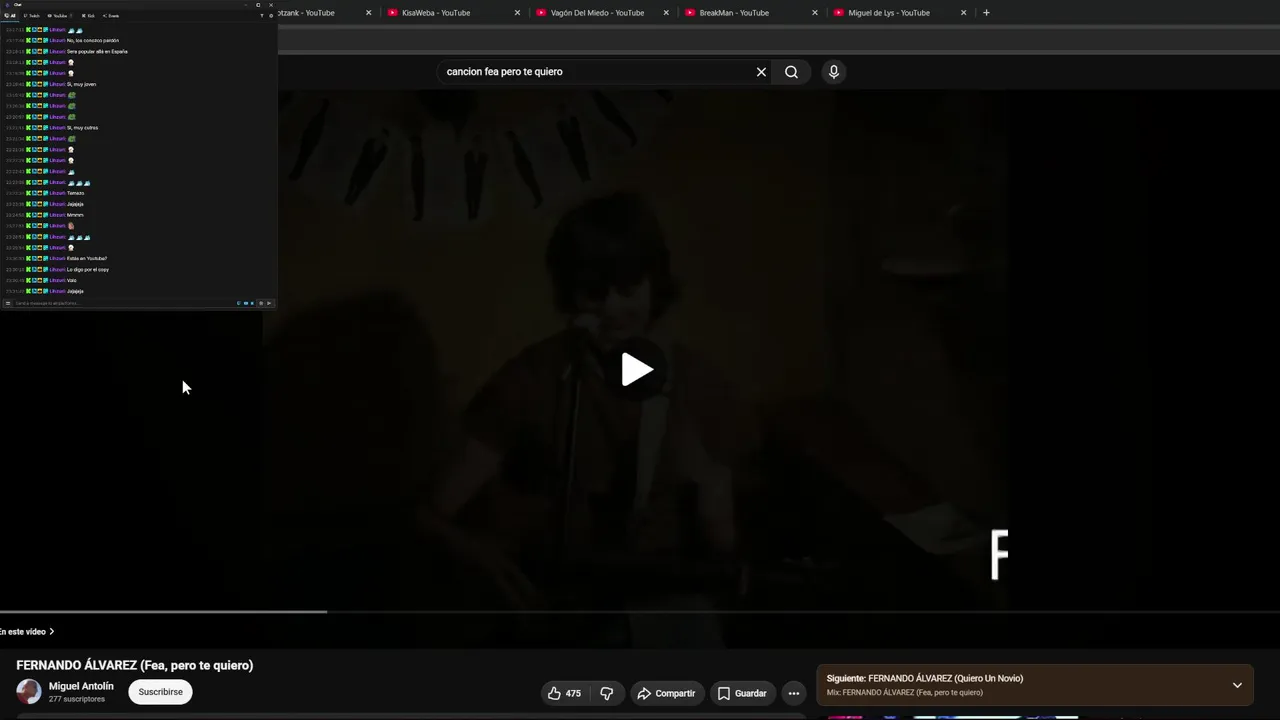1280x720 pixels.
Task: Select the Kick tab in the Chat window
Action: (88, 16)
